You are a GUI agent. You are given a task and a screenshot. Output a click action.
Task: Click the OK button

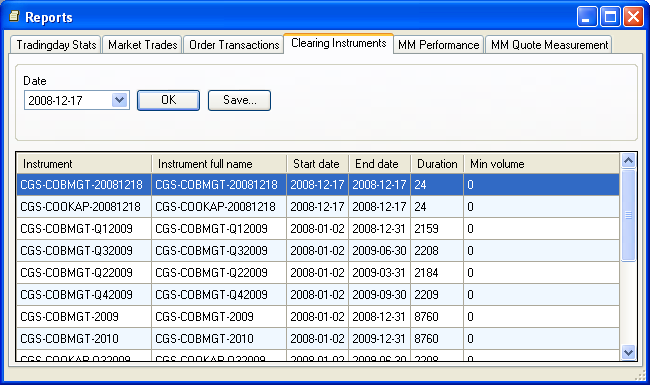coord(168,100)
